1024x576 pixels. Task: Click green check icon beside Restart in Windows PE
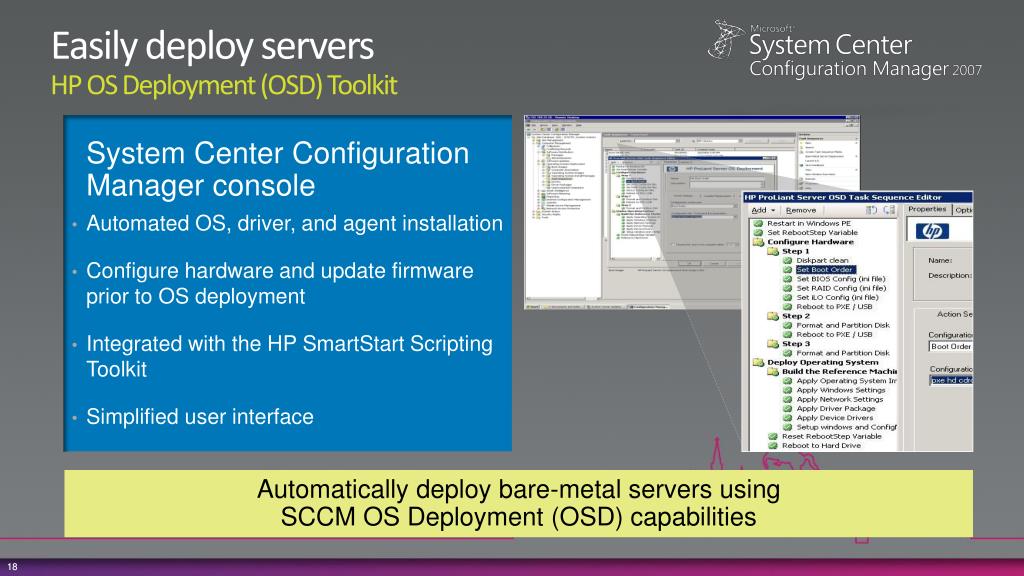point(759,223)
